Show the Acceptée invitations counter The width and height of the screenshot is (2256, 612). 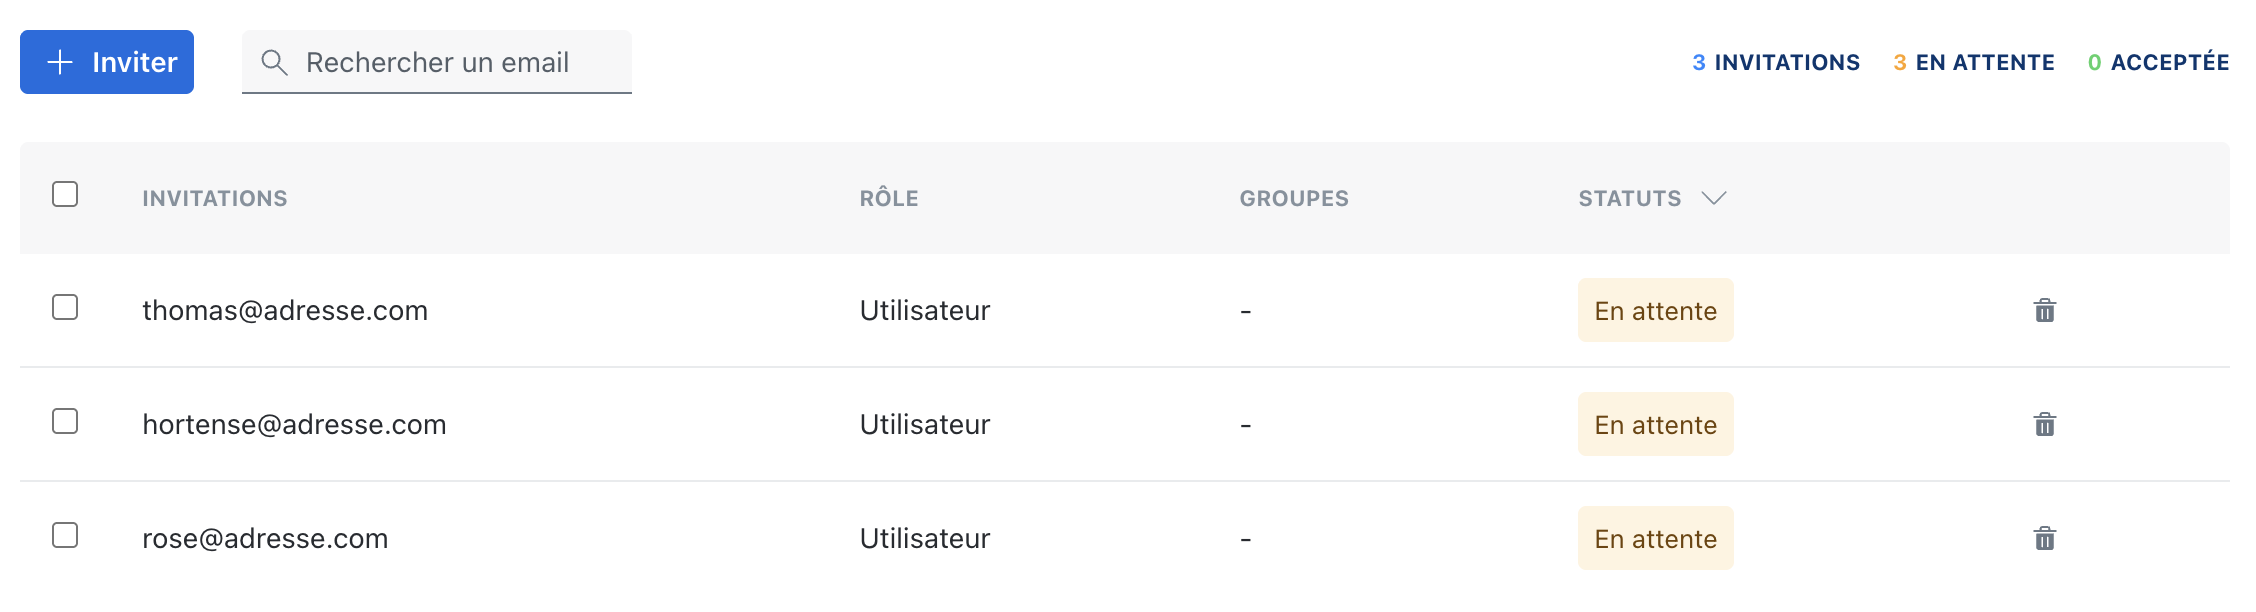[2158, 63]
